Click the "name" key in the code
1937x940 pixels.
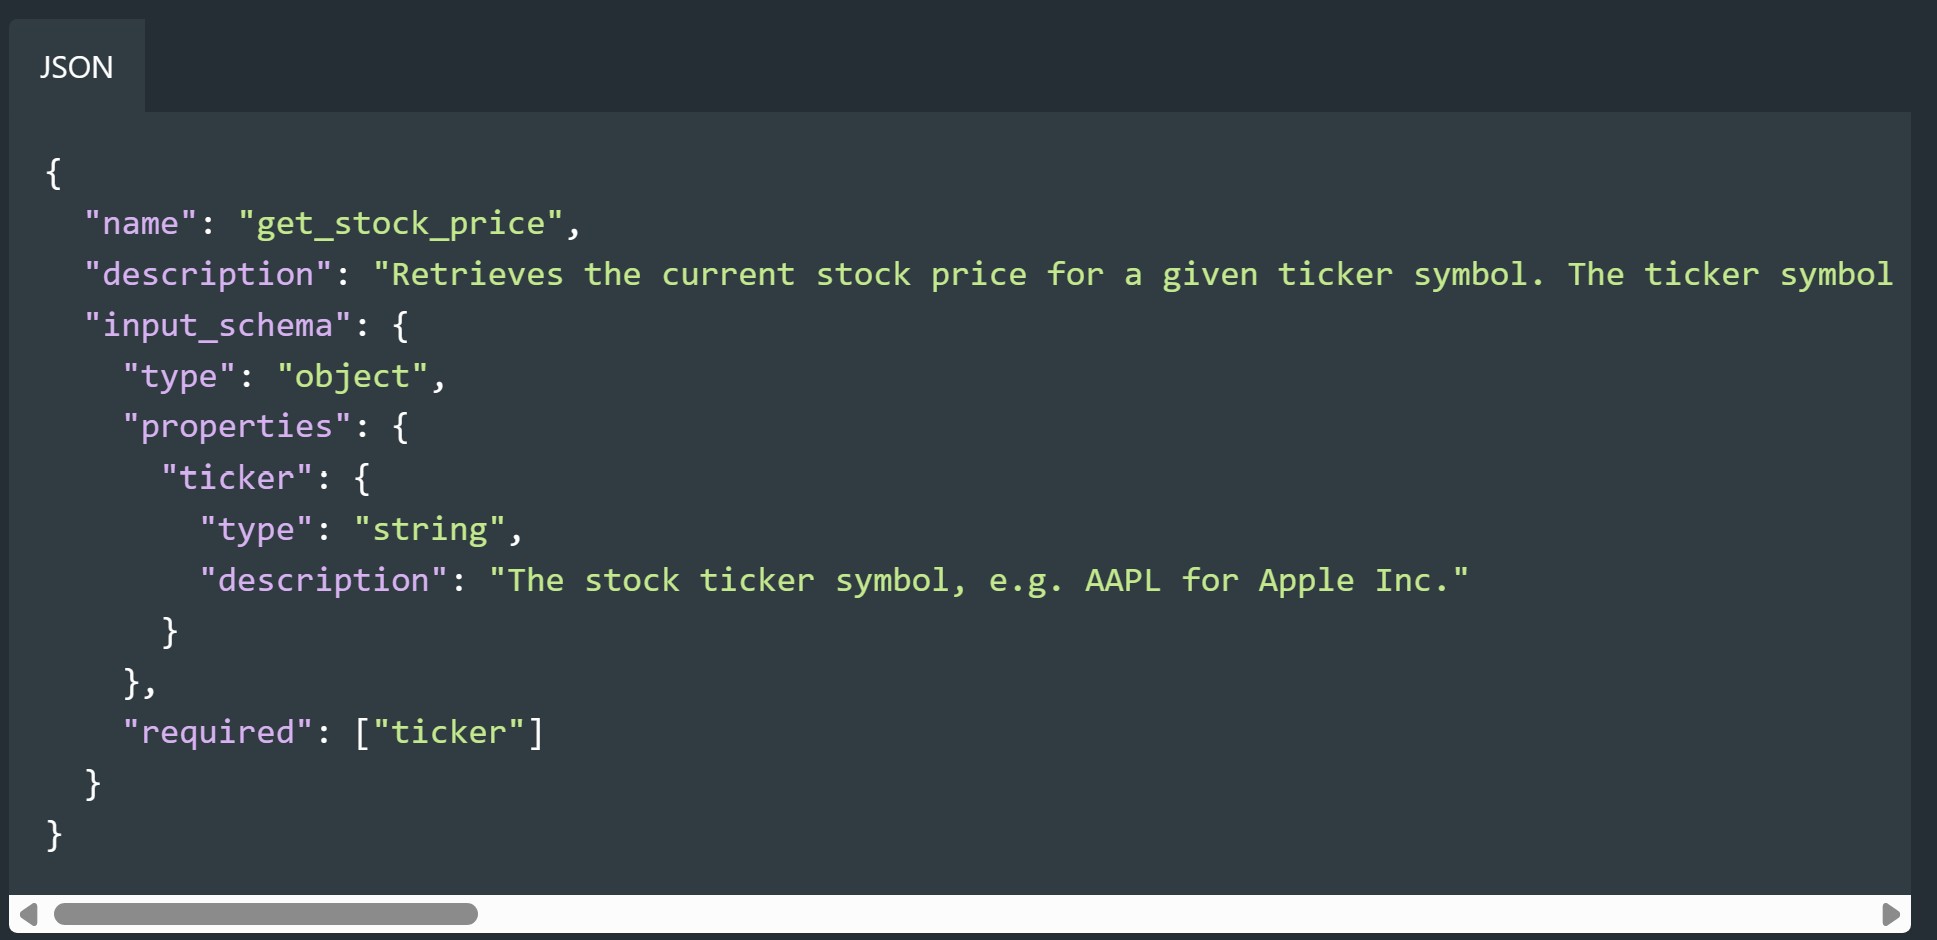coord(140,223)
